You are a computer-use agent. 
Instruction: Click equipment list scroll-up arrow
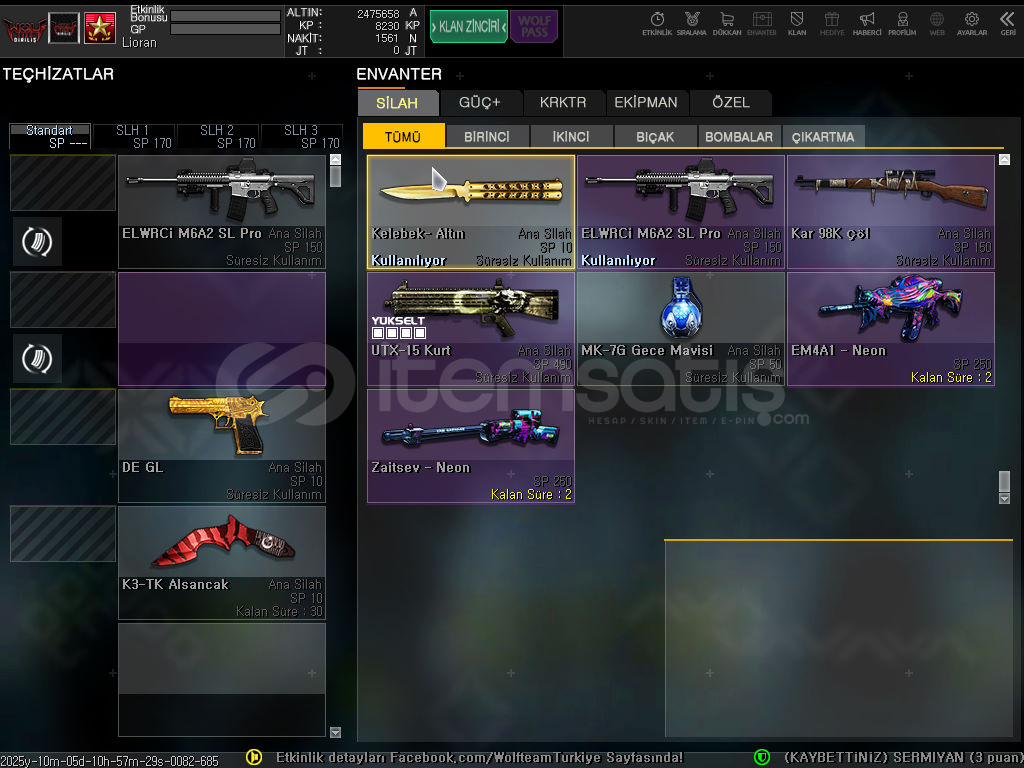[x=335, y=159]
